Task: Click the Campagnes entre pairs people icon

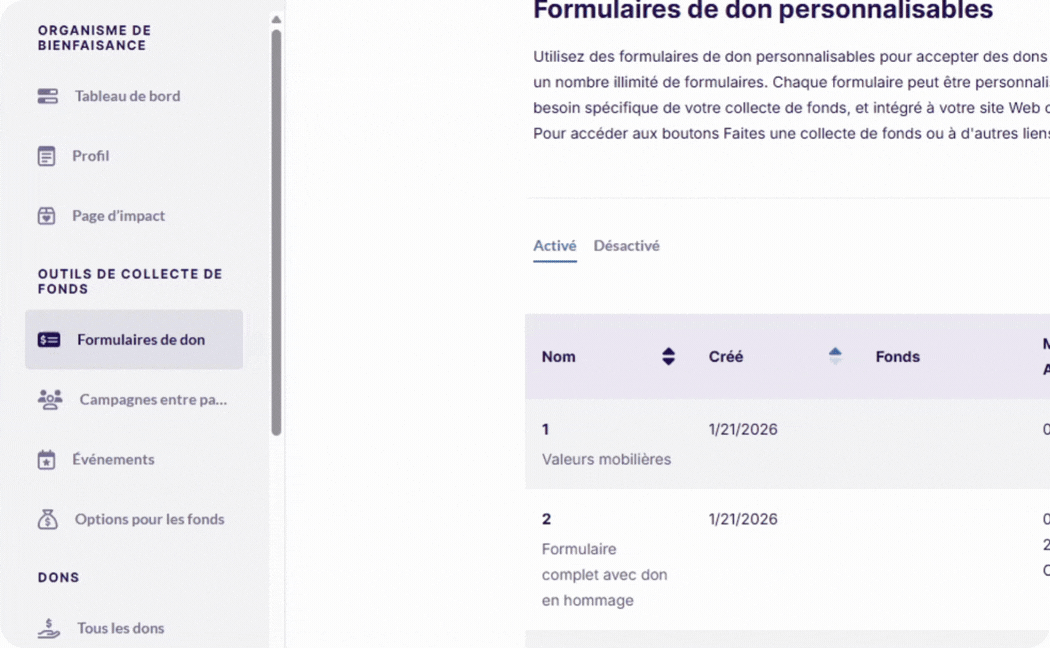Action: [x=50, y=399]
